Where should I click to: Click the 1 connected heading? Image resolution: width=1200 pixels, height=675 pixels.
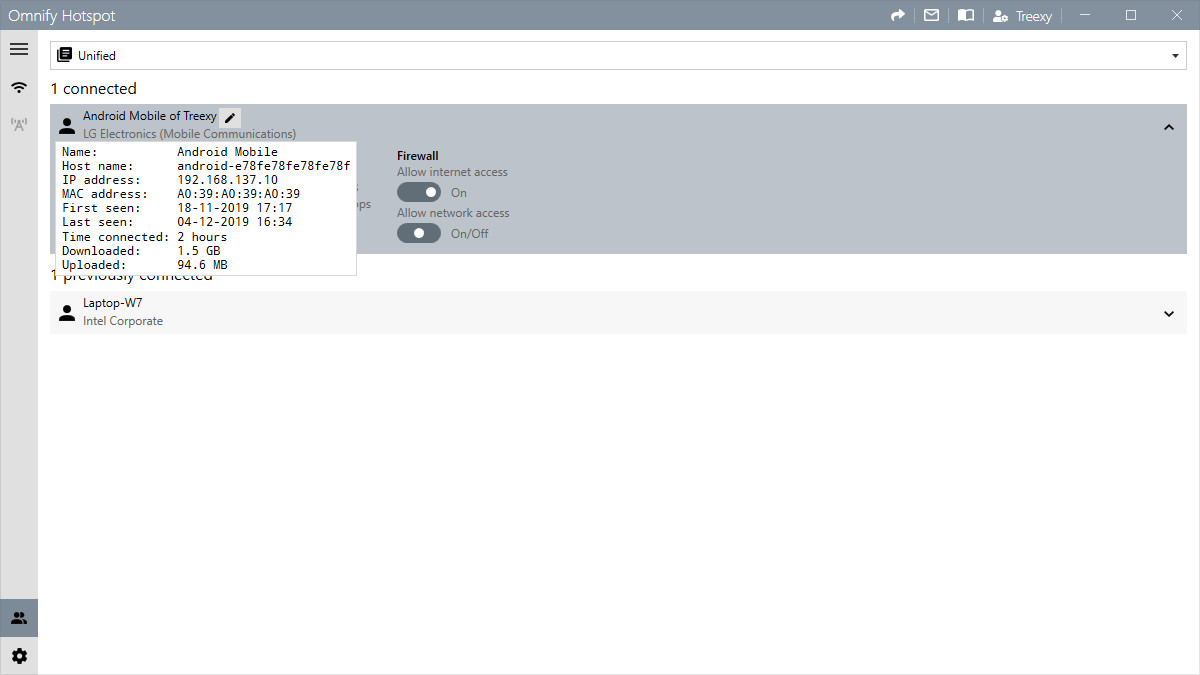(93, 88)
